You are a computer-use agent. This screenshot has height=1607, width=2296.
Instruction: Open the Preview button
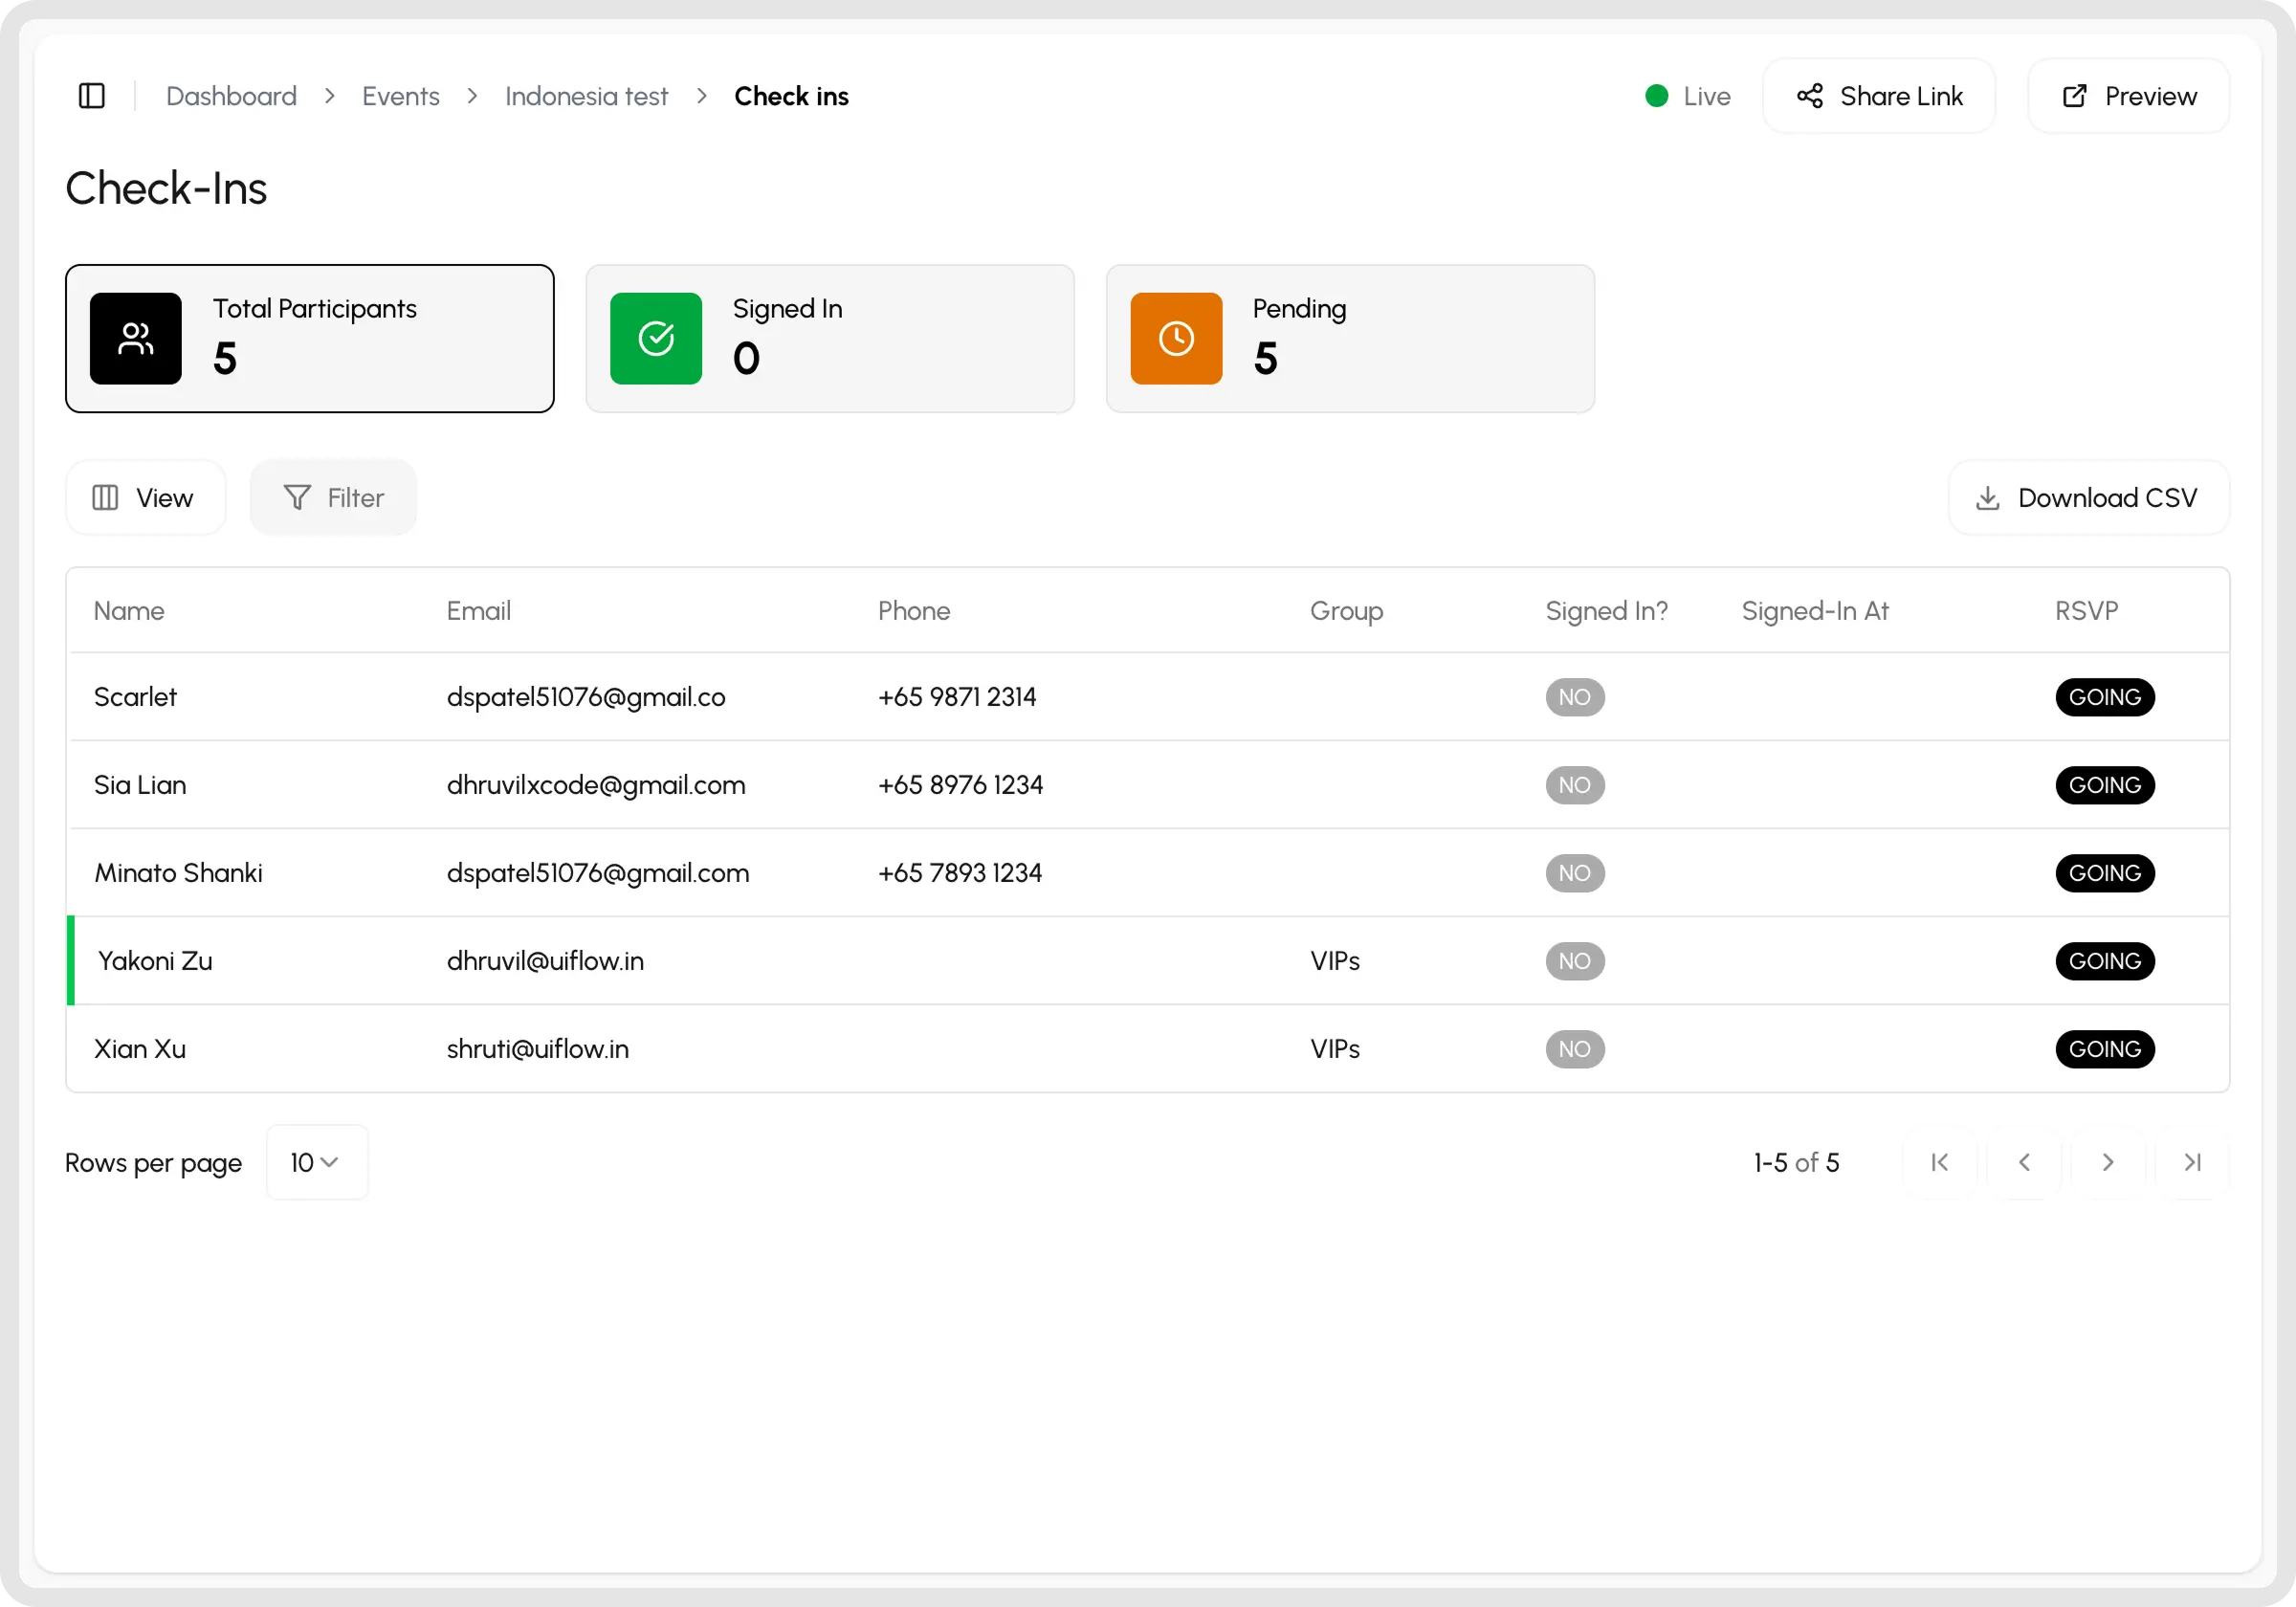2128,96
